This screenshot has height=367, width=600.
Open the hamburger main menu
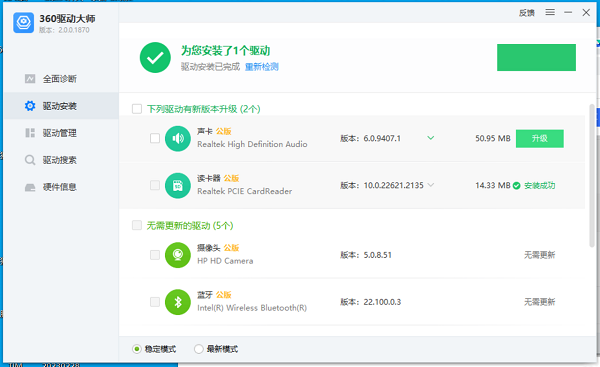[550, 12]
